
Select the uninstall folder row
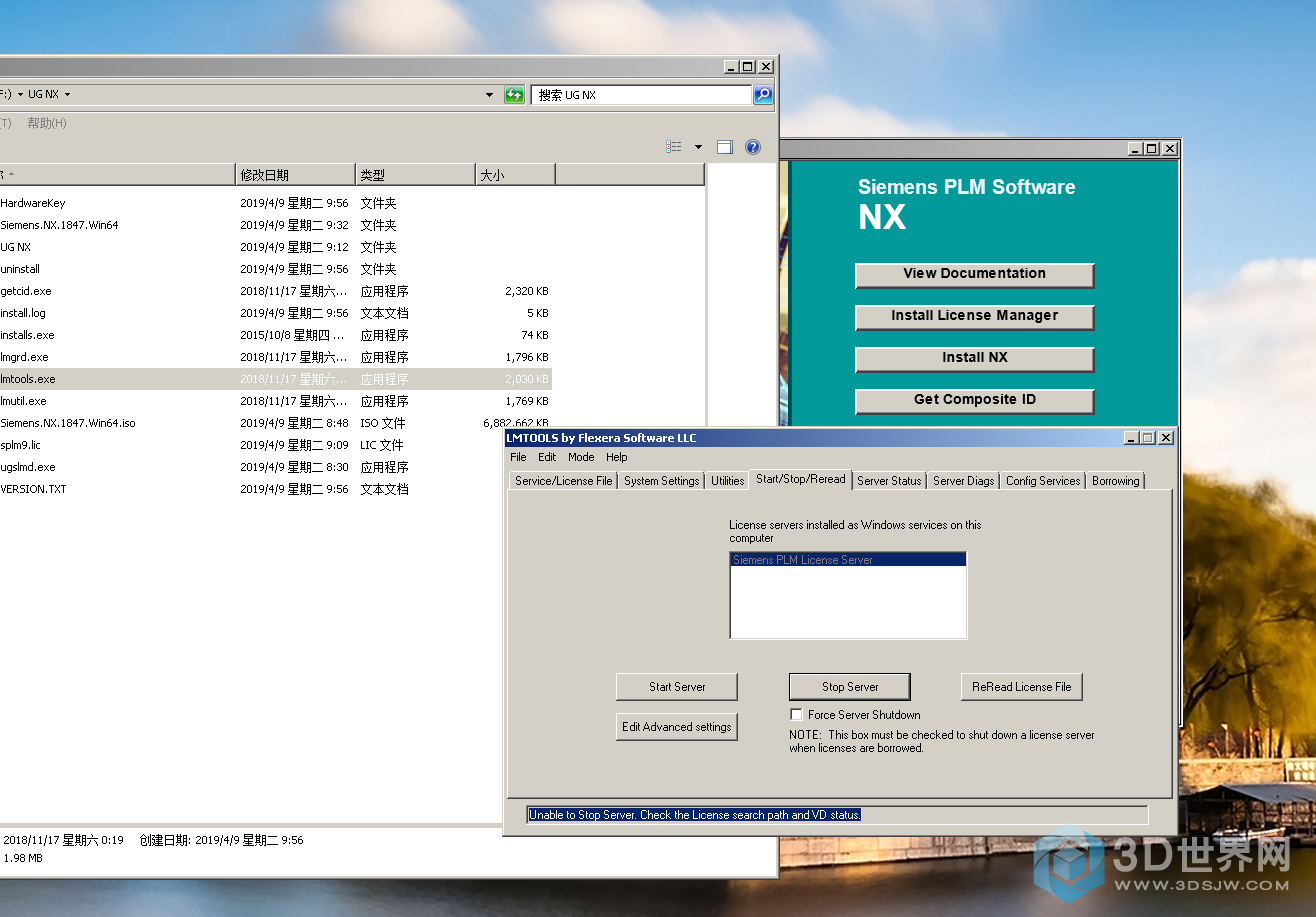click(x=275, y=269)
